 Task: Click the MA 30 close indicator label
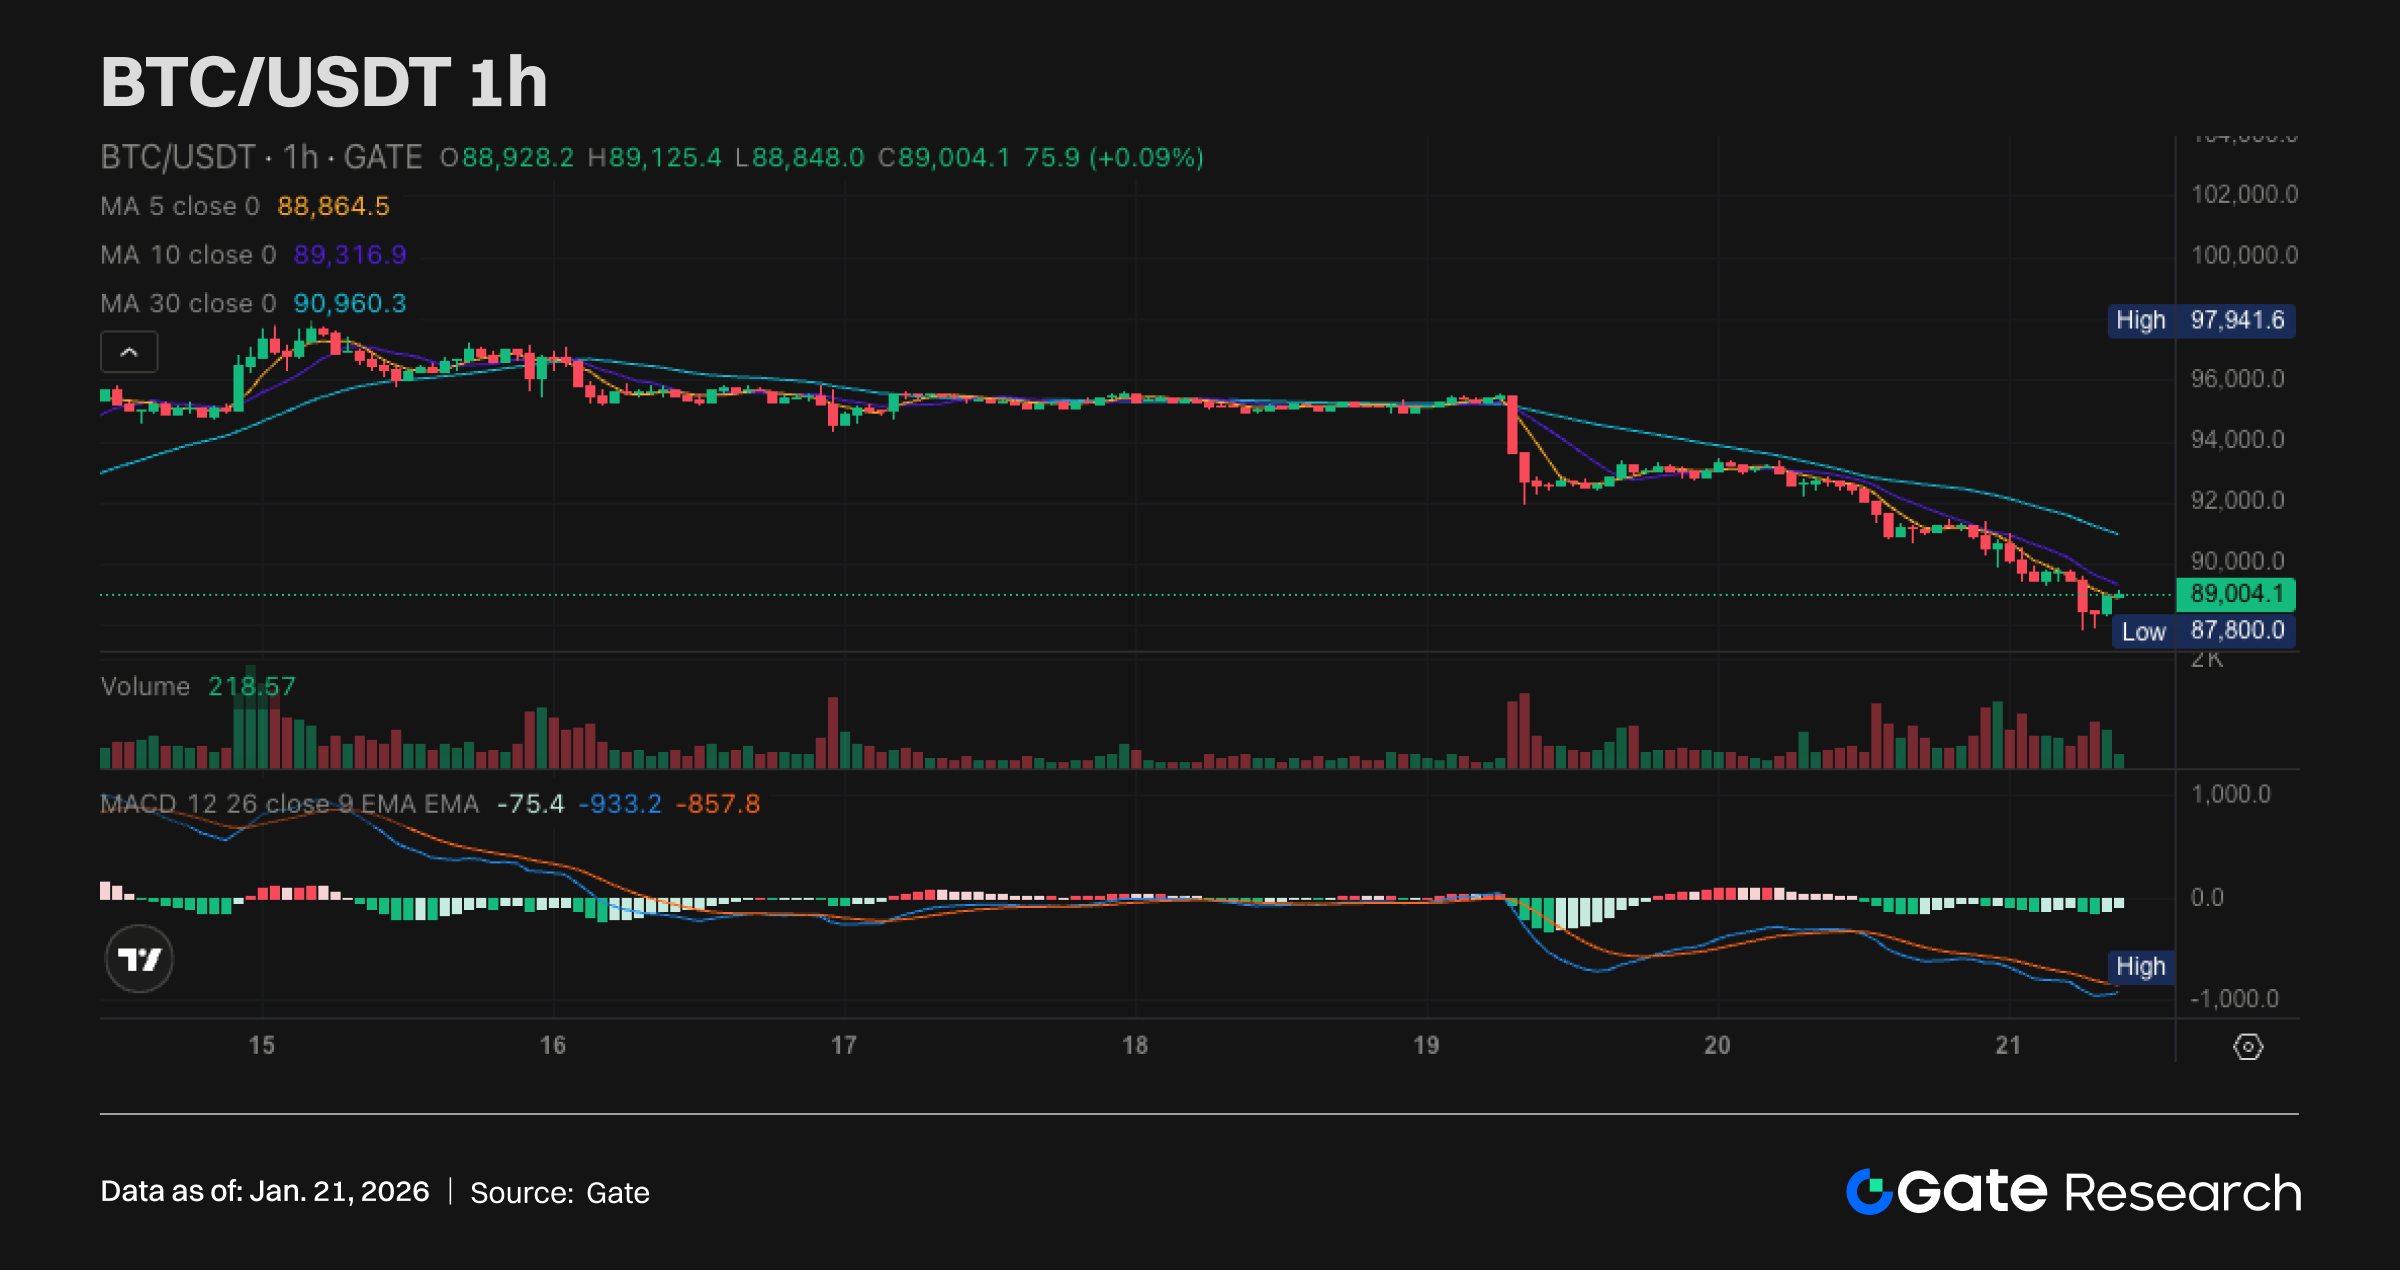coord(188,303)
